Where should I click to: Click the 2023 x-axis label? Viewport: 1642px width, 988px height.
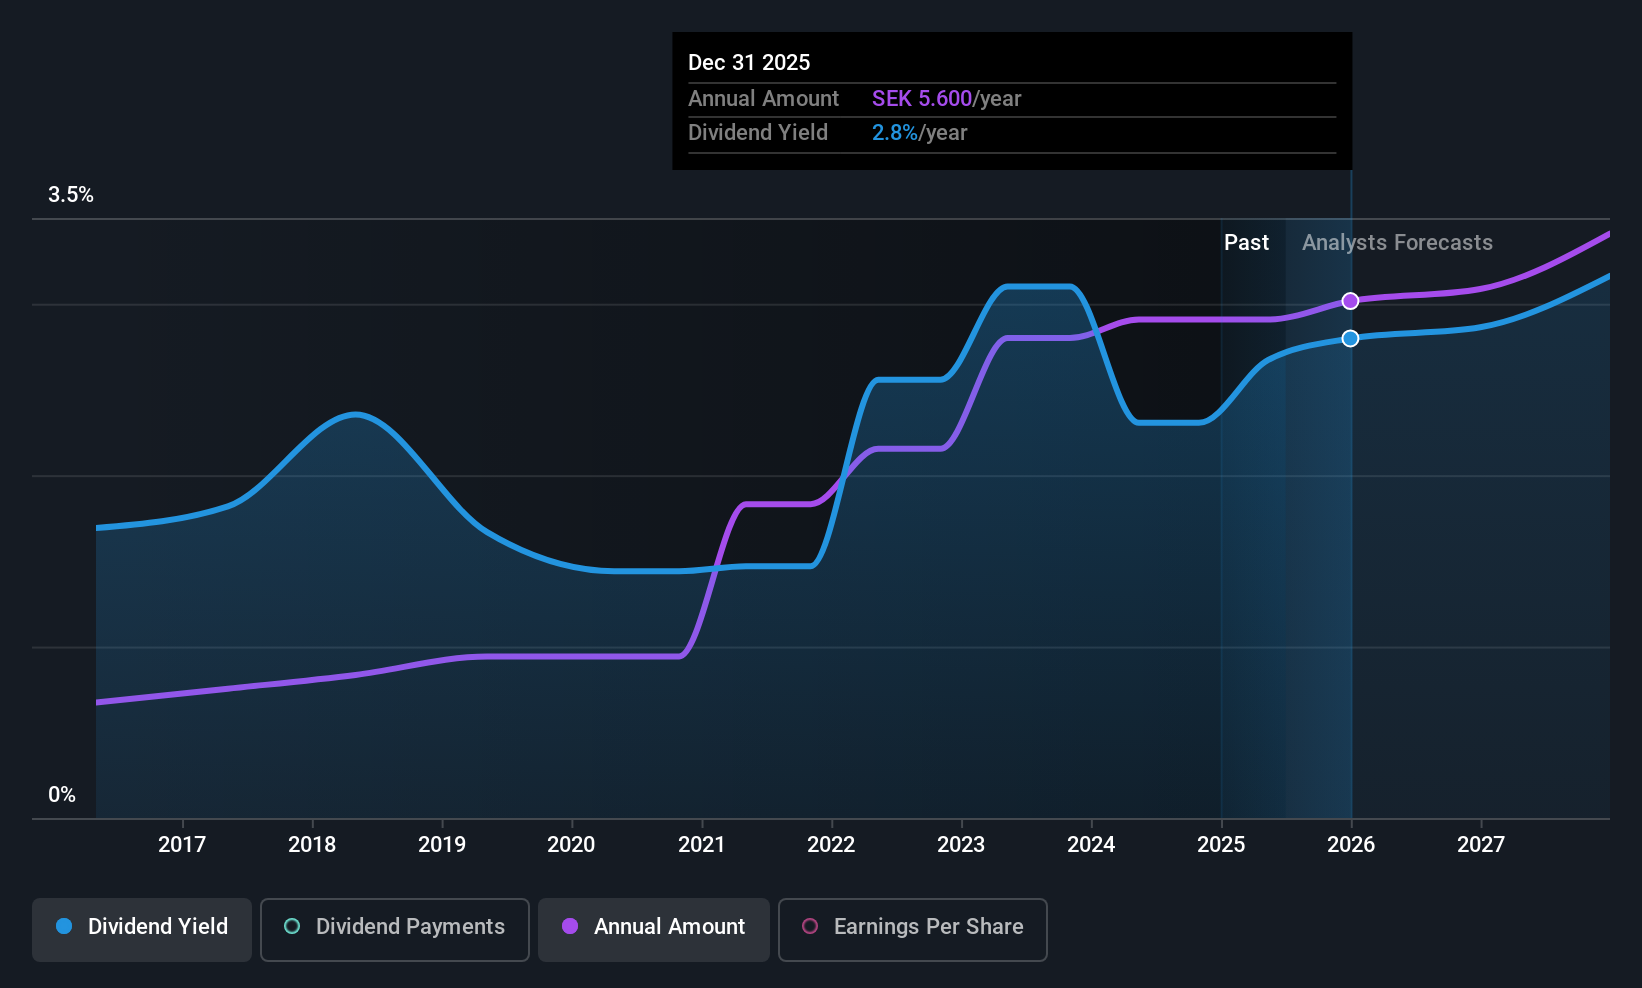tap(961, 845)
